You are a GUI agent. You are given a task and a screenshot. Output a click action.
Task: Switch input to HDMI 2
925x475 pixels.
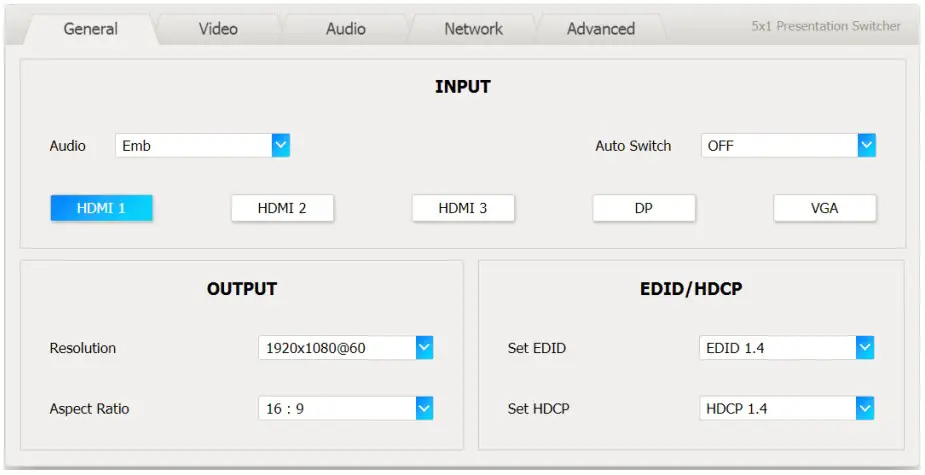pyautogui.click(x=282, y=208)
